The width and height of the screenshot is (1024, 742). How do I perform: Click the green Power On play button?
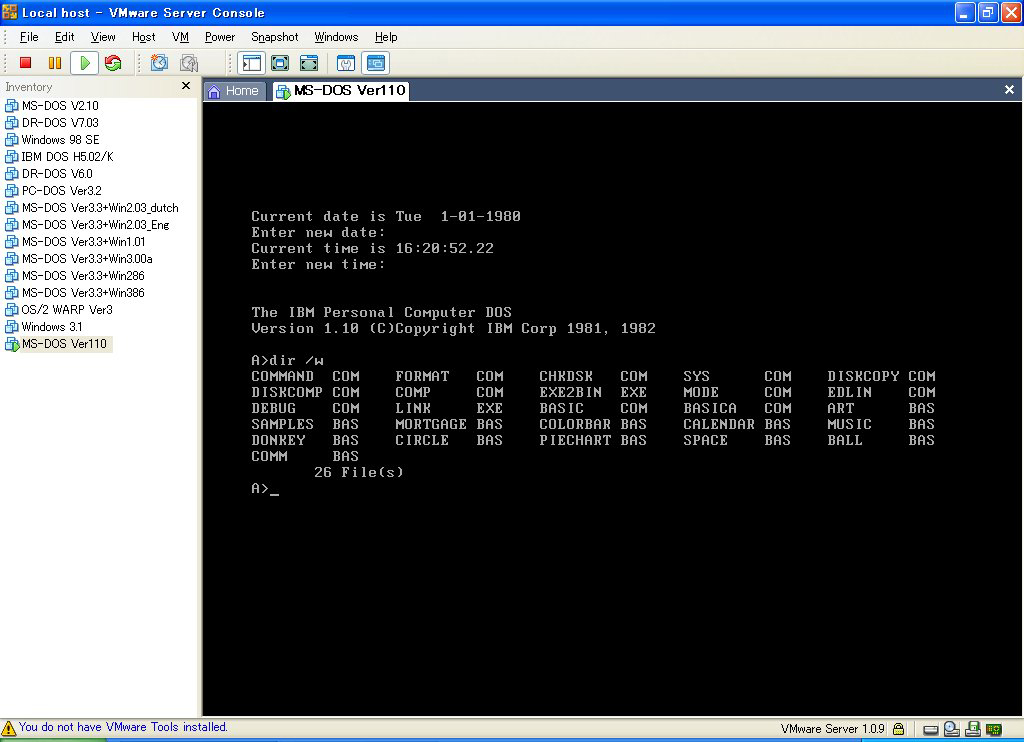84,63
